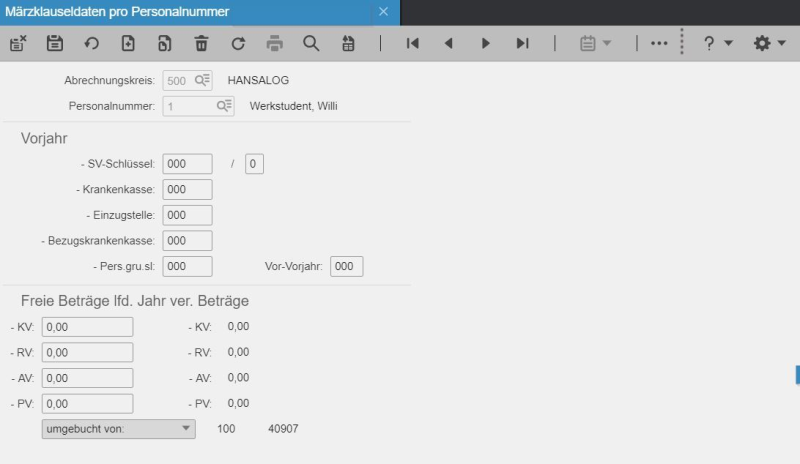Viewport: 800px width, 464px height.
Task: Open the three-dots more options menu
Action: (659, 43)
